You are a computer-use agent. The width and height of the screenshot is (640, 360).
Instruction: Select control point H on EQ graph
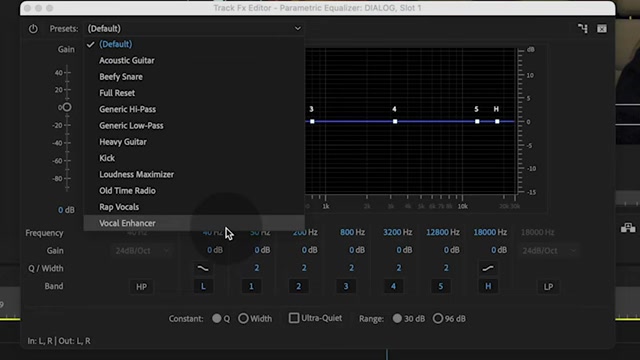tap(497, 122)
